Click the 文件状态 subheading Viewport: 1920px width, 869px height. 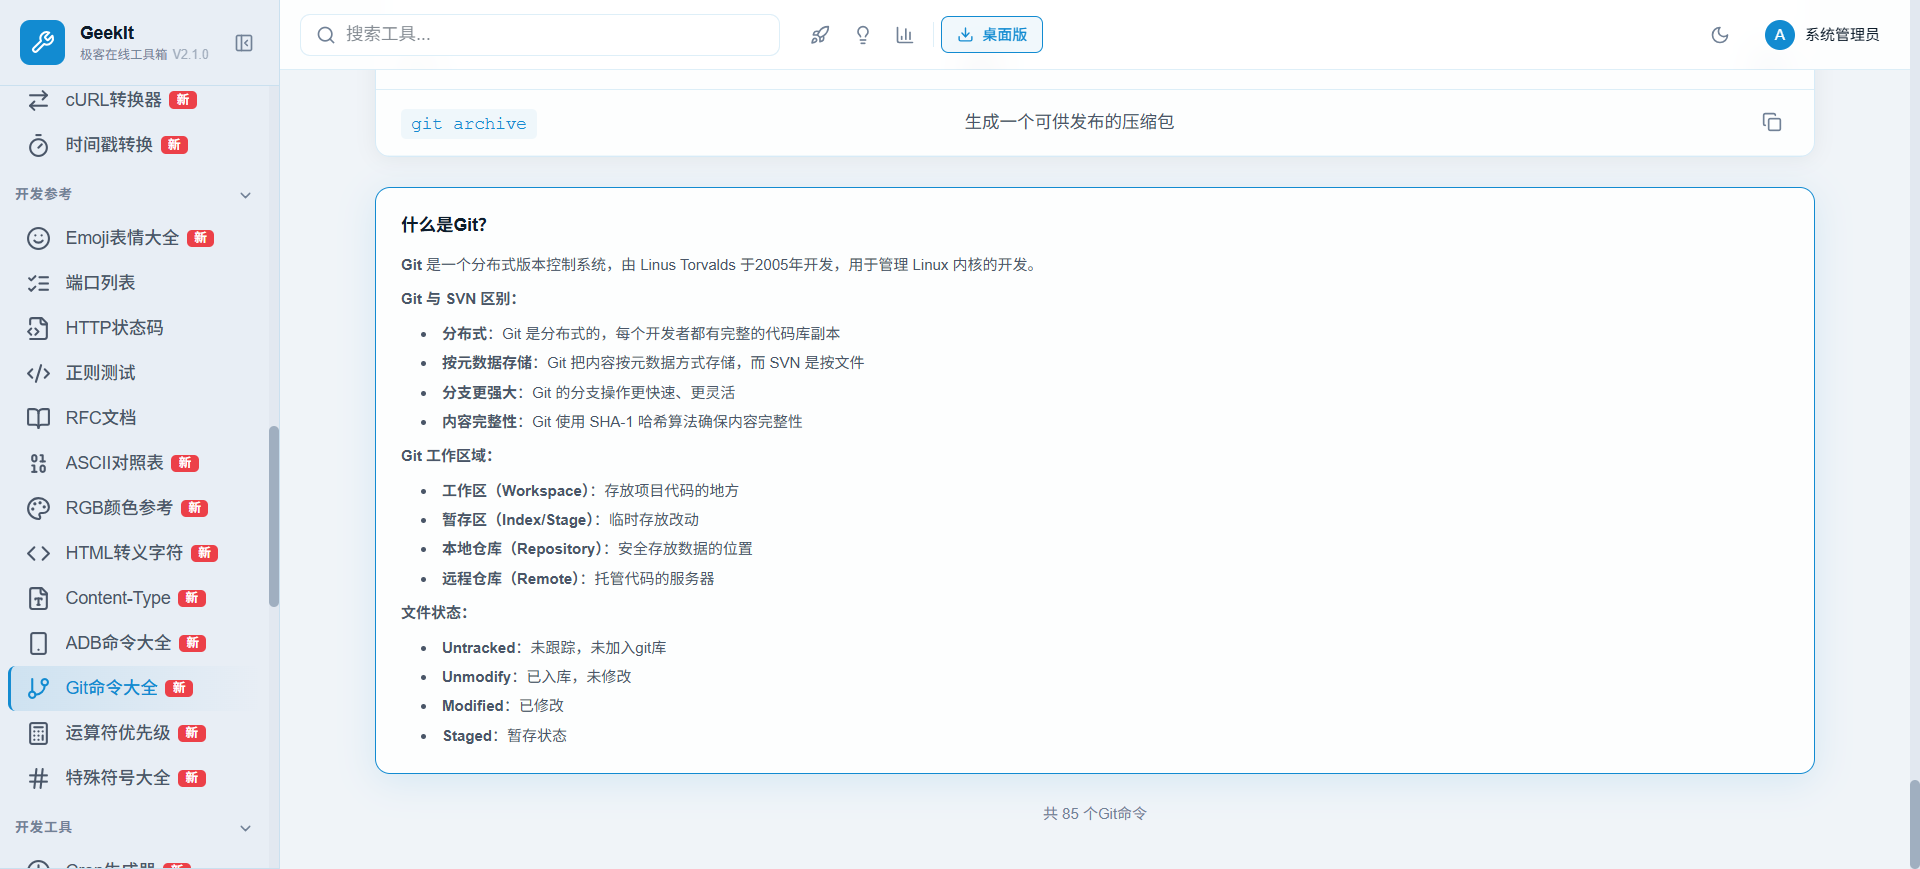pyautogui.click(x=435, y=613)
